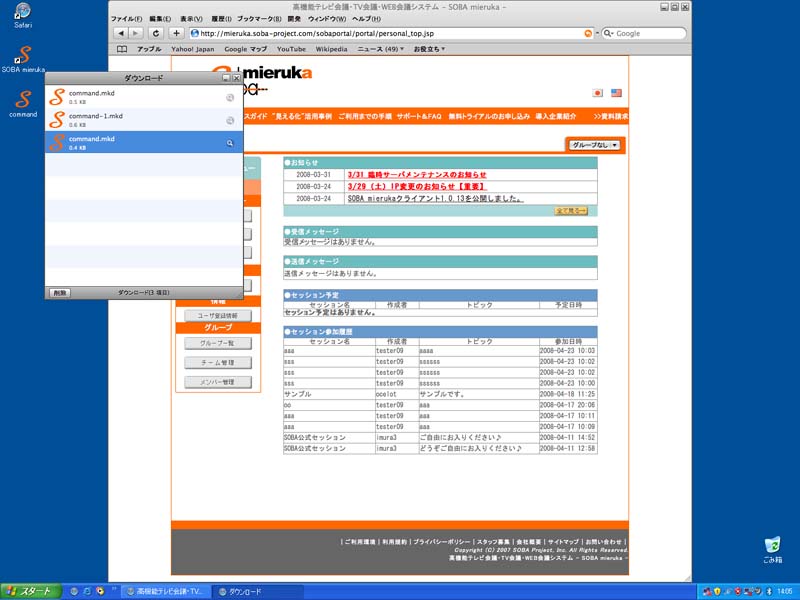Open 編集(E) menu
Viewport: 800px width, 600px height.
tap(160, 19)
